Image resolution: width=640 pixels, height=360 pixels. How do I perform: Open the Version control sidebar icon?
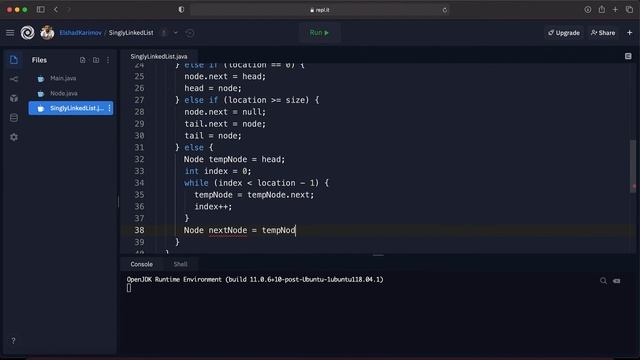pyautogui.click(x=13, y=79)
